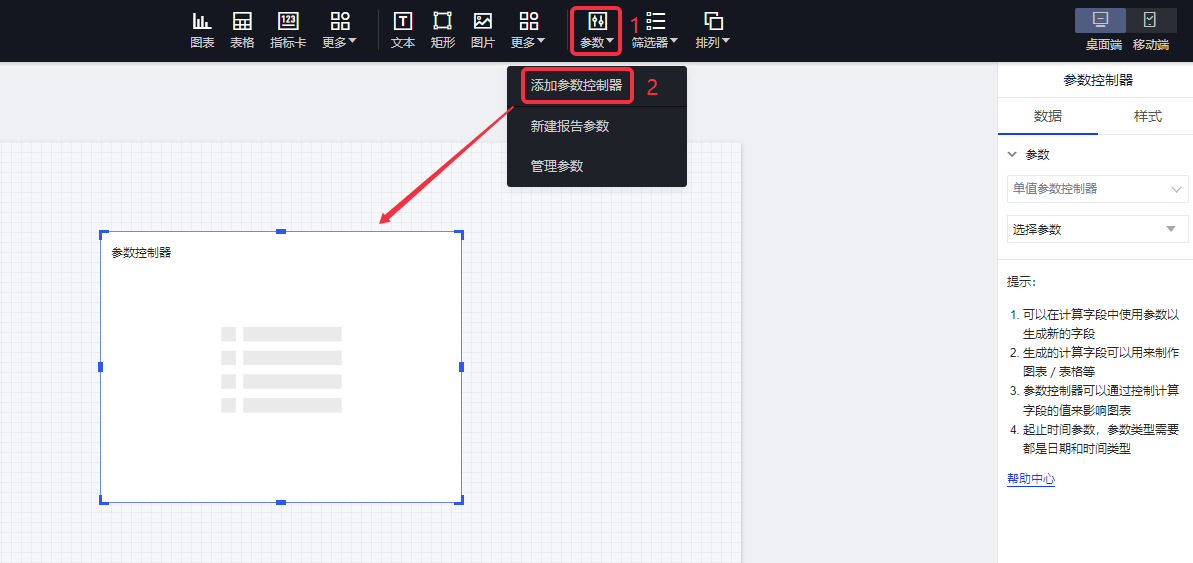Select 管理参数 in the dropdown menu
This screenshot has width=1193, height=563.
tap(557, 166)
